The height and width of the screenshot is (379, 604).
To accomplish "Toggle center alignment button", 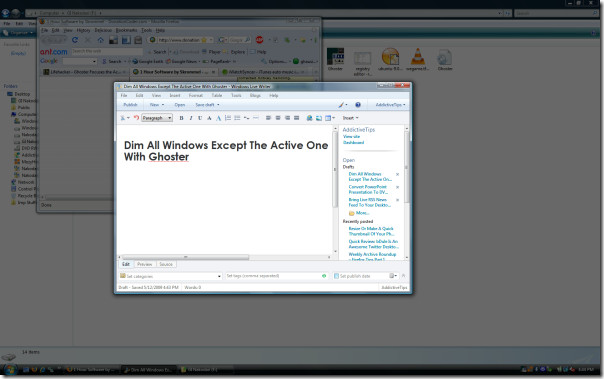I will pyautogui.click(x=278, y=118).
